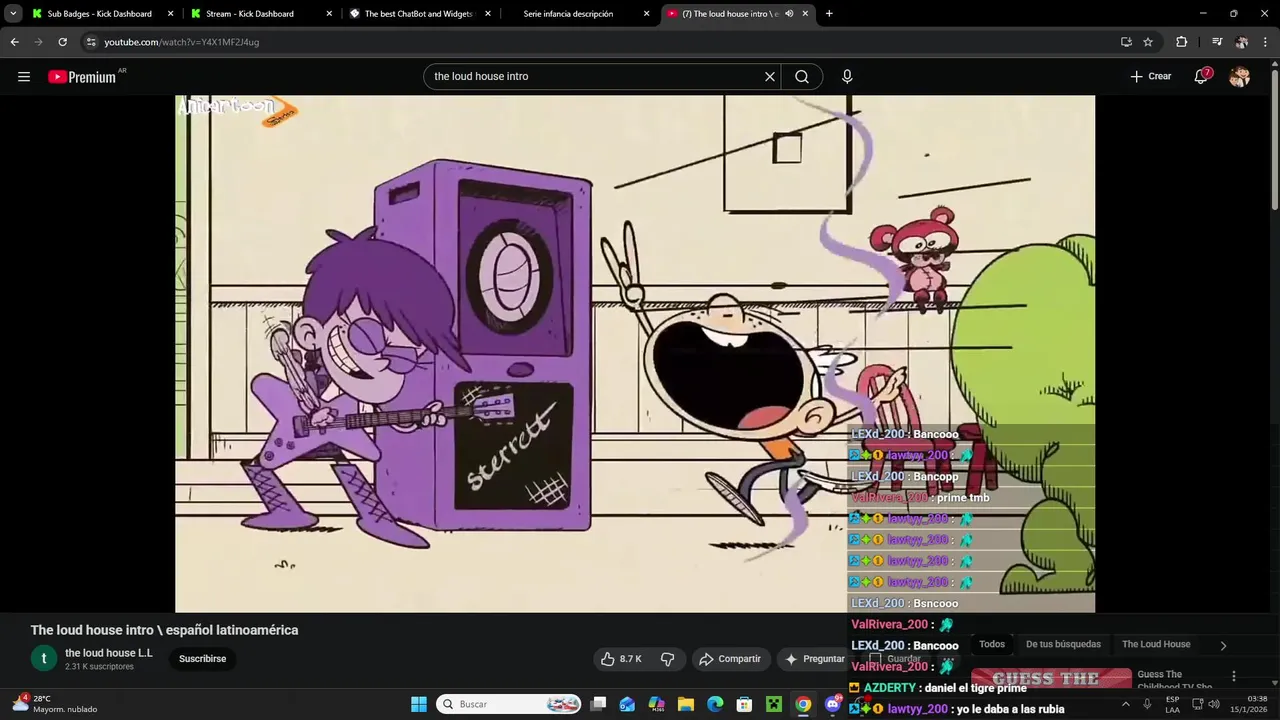Open a new browser tab
Viewport: 1280px width, 720px height.
829,14
